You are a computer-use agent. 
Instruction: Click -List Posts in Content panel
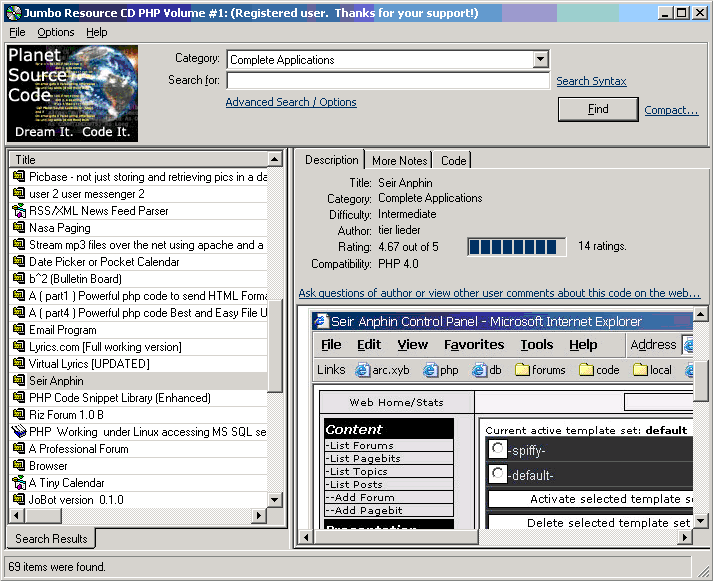click(x=389, y=484)
